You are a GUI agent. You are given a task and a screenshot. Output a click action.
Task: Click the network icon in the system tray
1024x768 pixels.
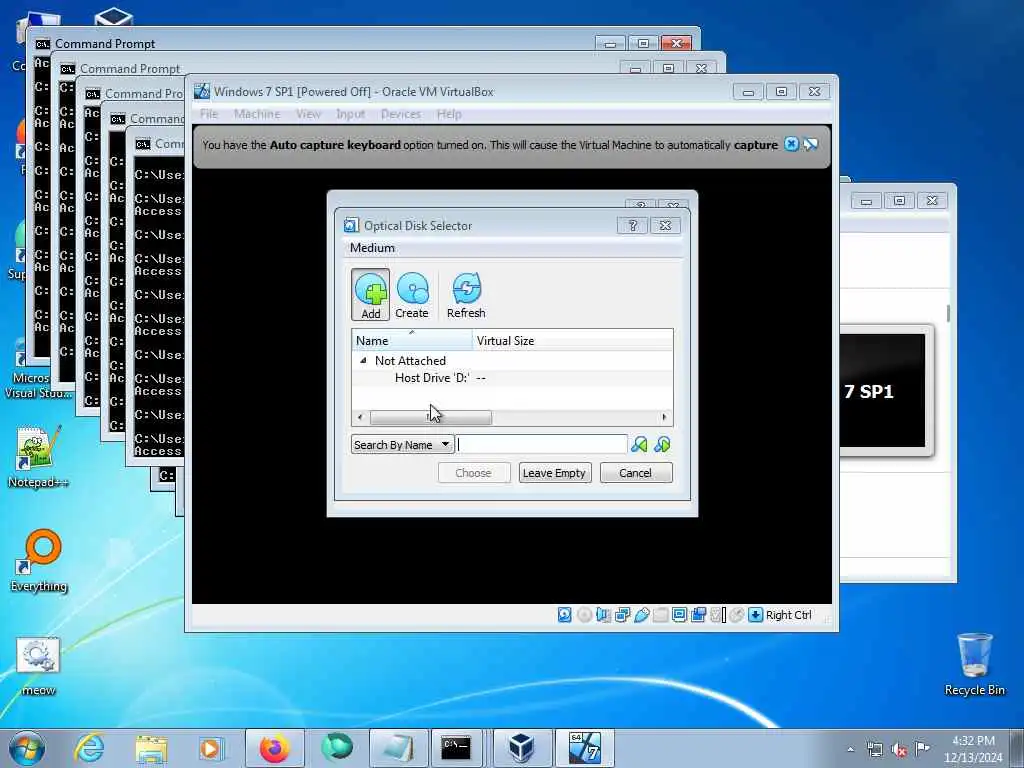pyautogui.click(x=874, y=749)
